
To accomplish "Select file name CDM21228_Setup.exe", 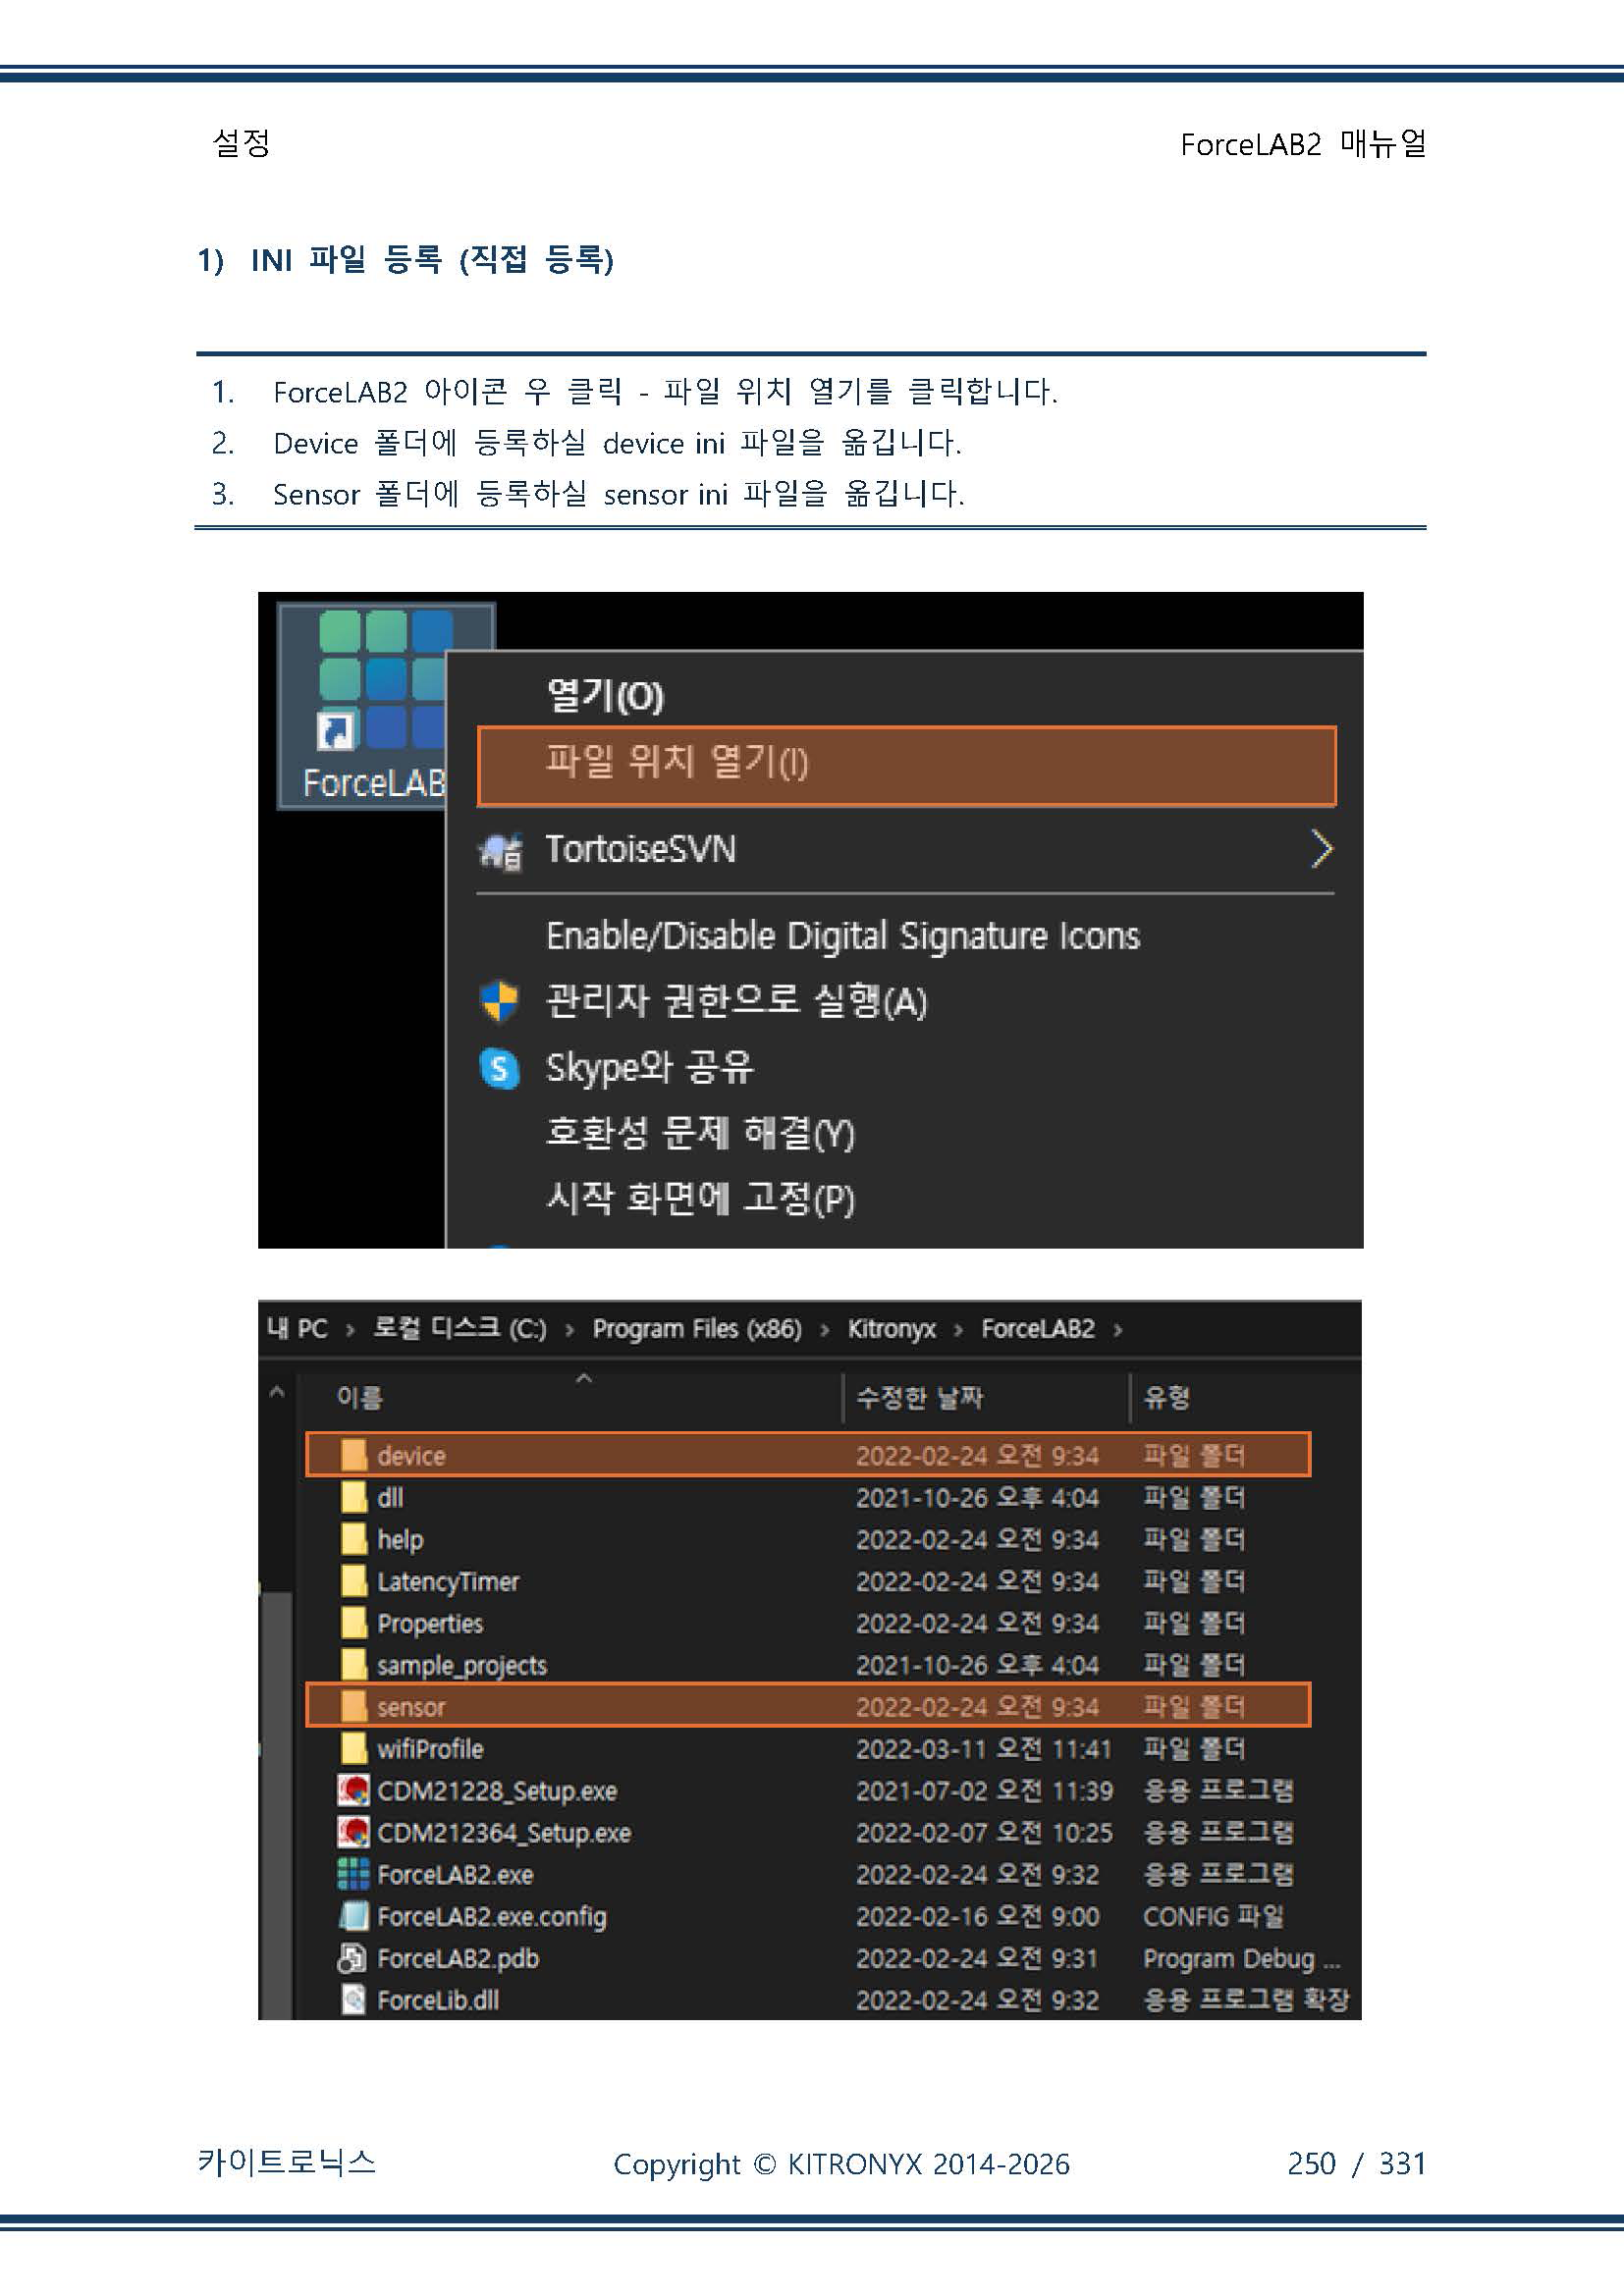I will click(497, 1791).
